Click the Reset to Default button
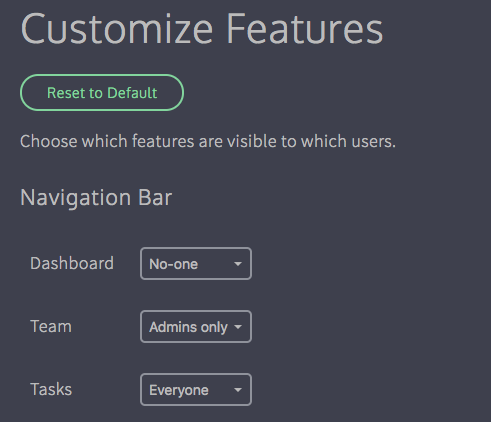Image resolution: width=491 pixels, height=422 pixels. [102, 92]
